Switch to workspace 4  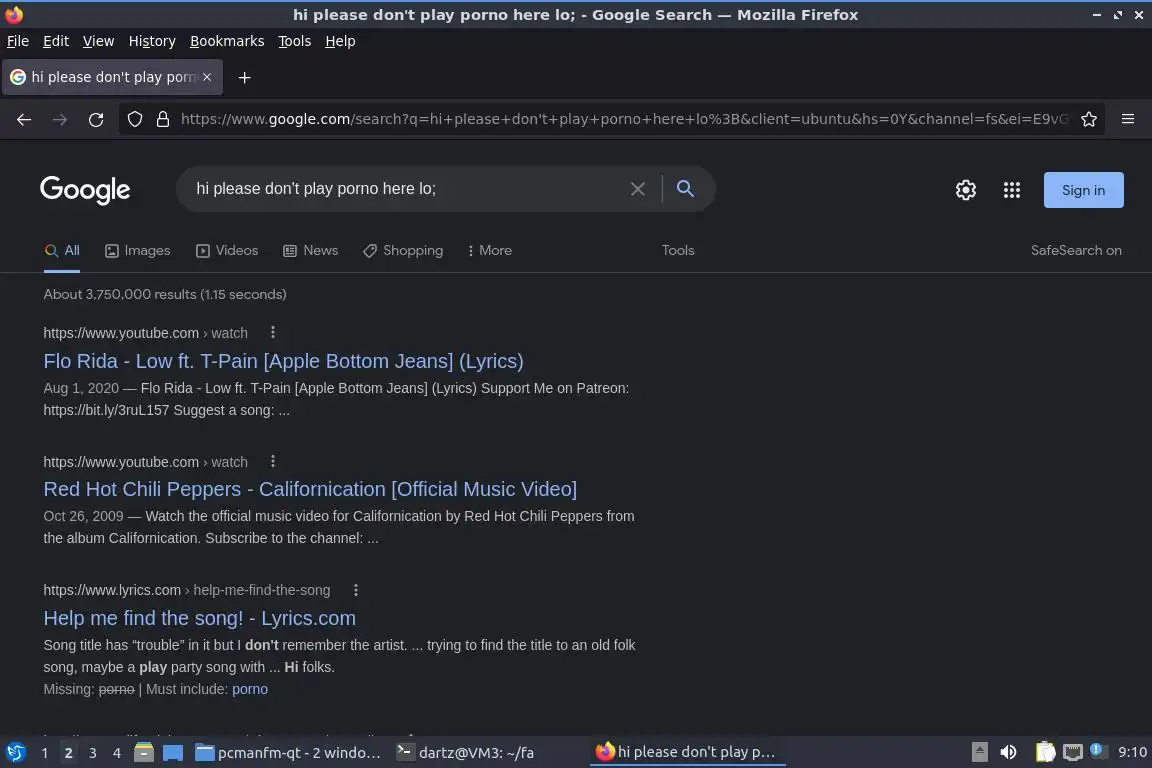117,753
